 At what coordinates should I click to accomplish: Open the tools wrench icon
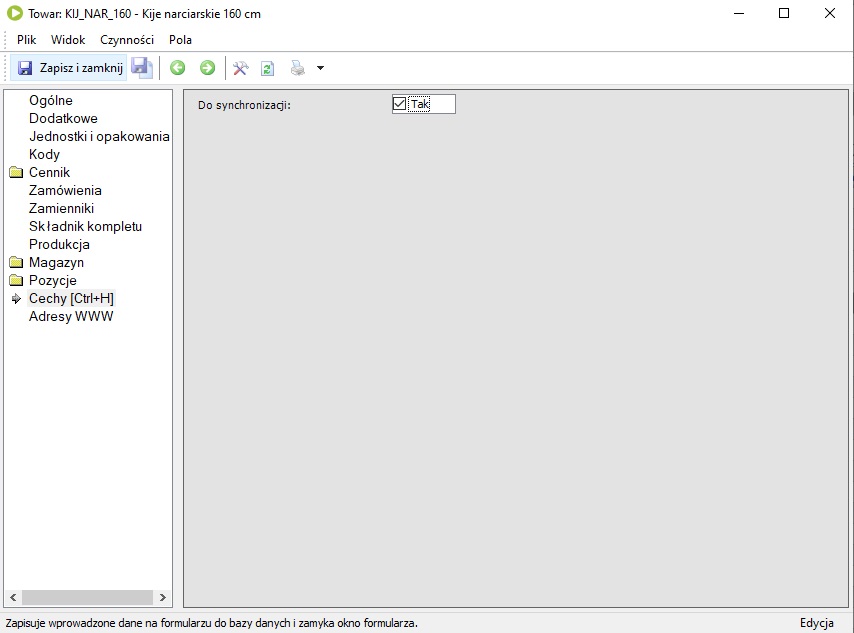pyautogui.click(x=241, y=68)
